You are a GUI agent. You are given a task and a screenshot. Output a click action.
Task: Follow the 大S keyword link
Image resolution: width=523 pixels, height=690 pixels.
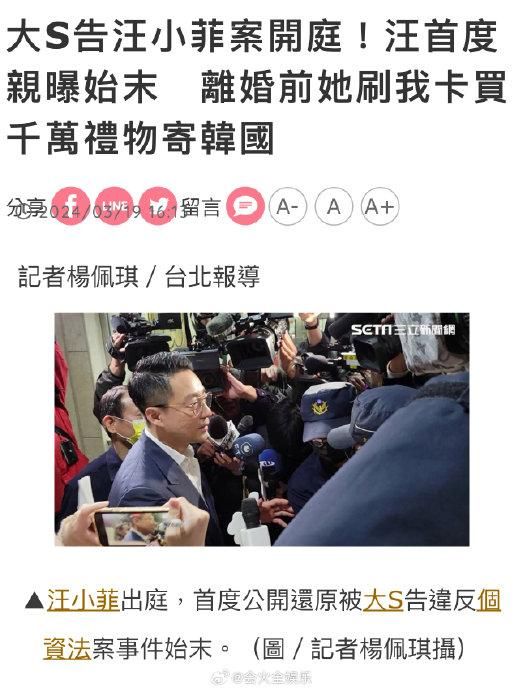383,601
